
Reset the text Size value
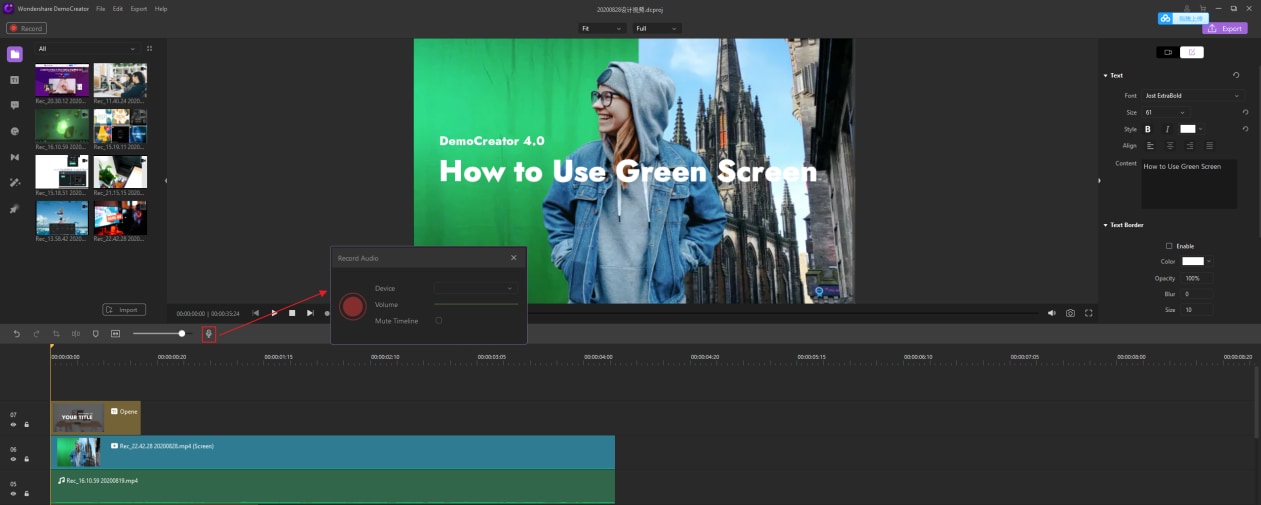click(x=1245, y=112)
